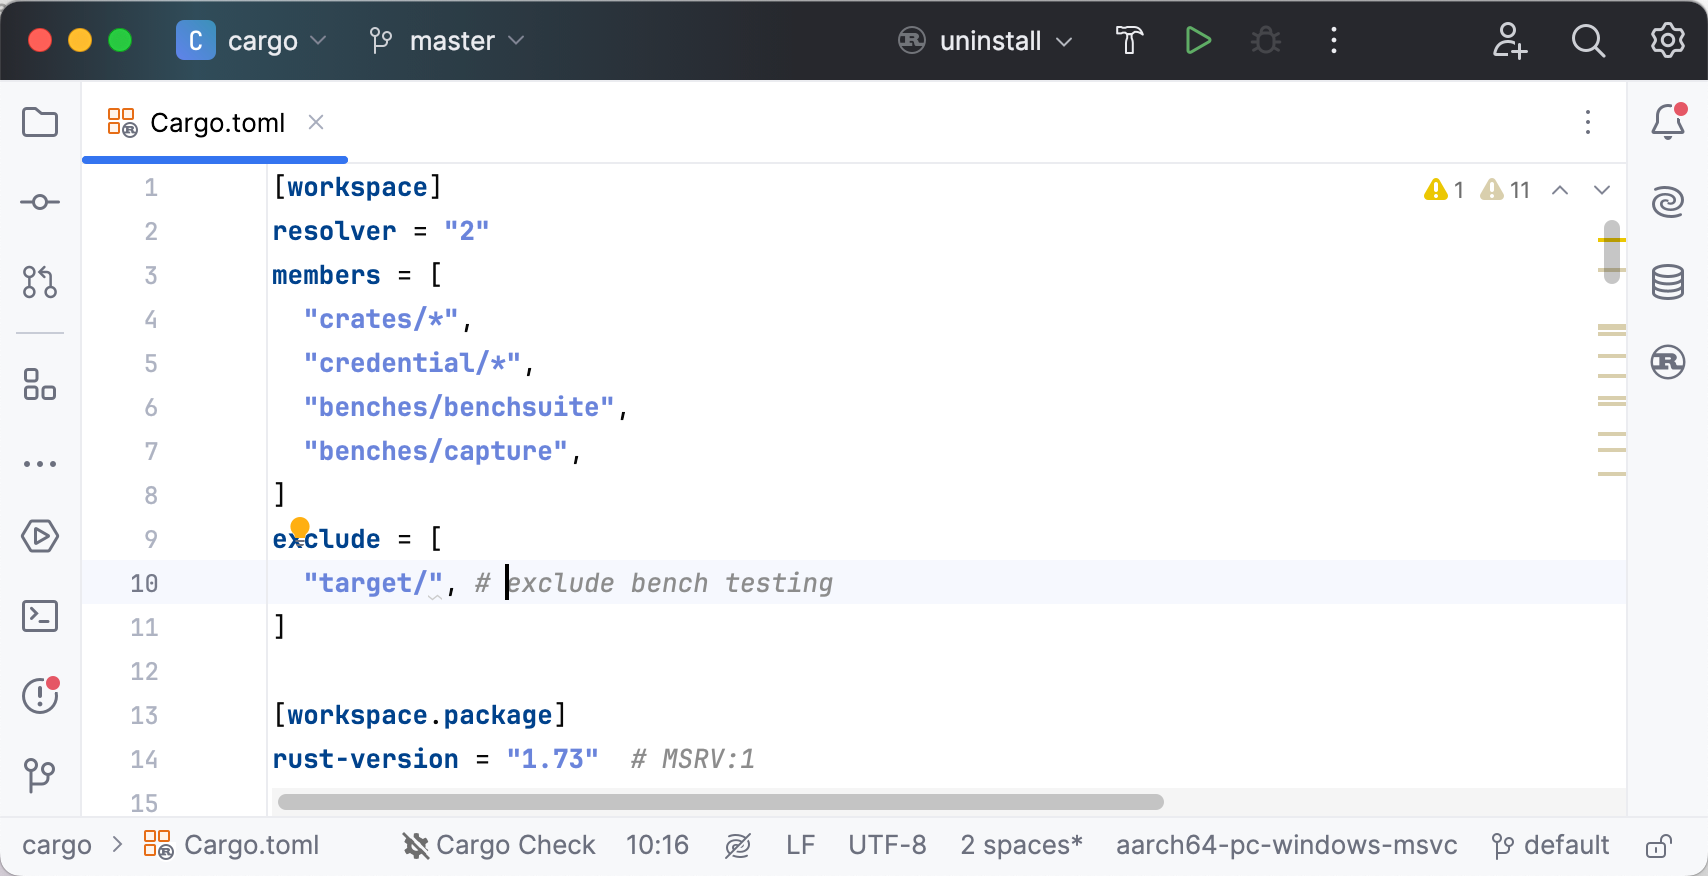The height and width of the screenshot is (876, 1708).
Task: Click the horizontal scrollbar of the editor
Action: tap(720, 802)
